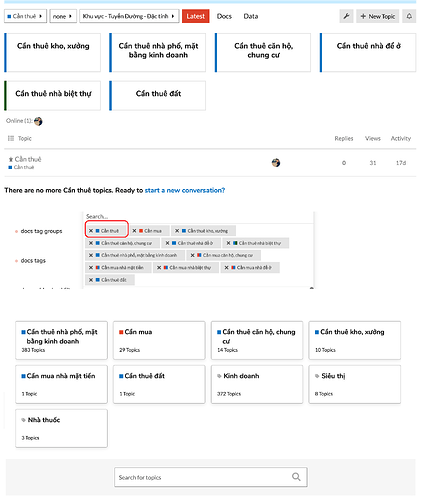Click the topic list bulk-select icon

(11, 138)
